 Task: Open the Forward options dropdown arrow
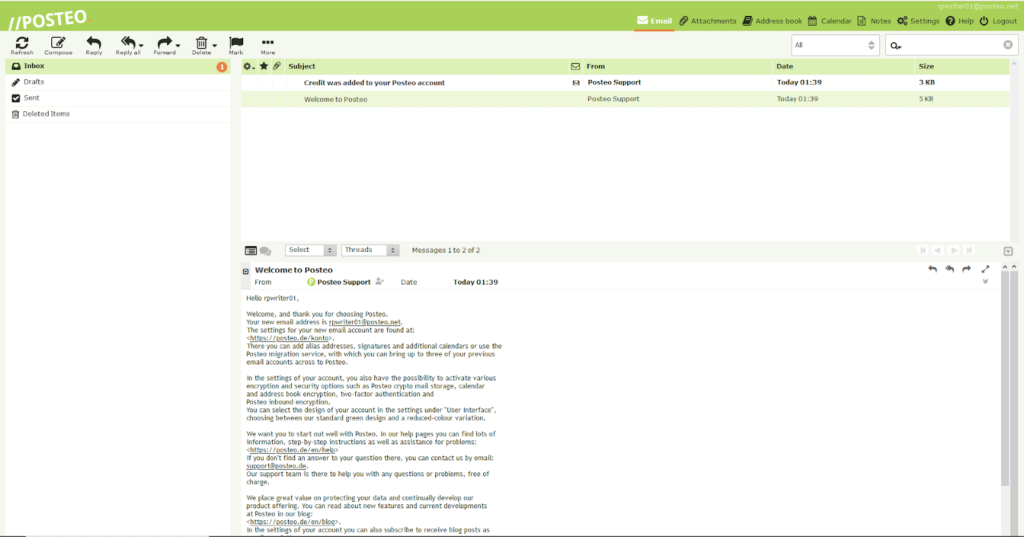(x=178, y=45)
